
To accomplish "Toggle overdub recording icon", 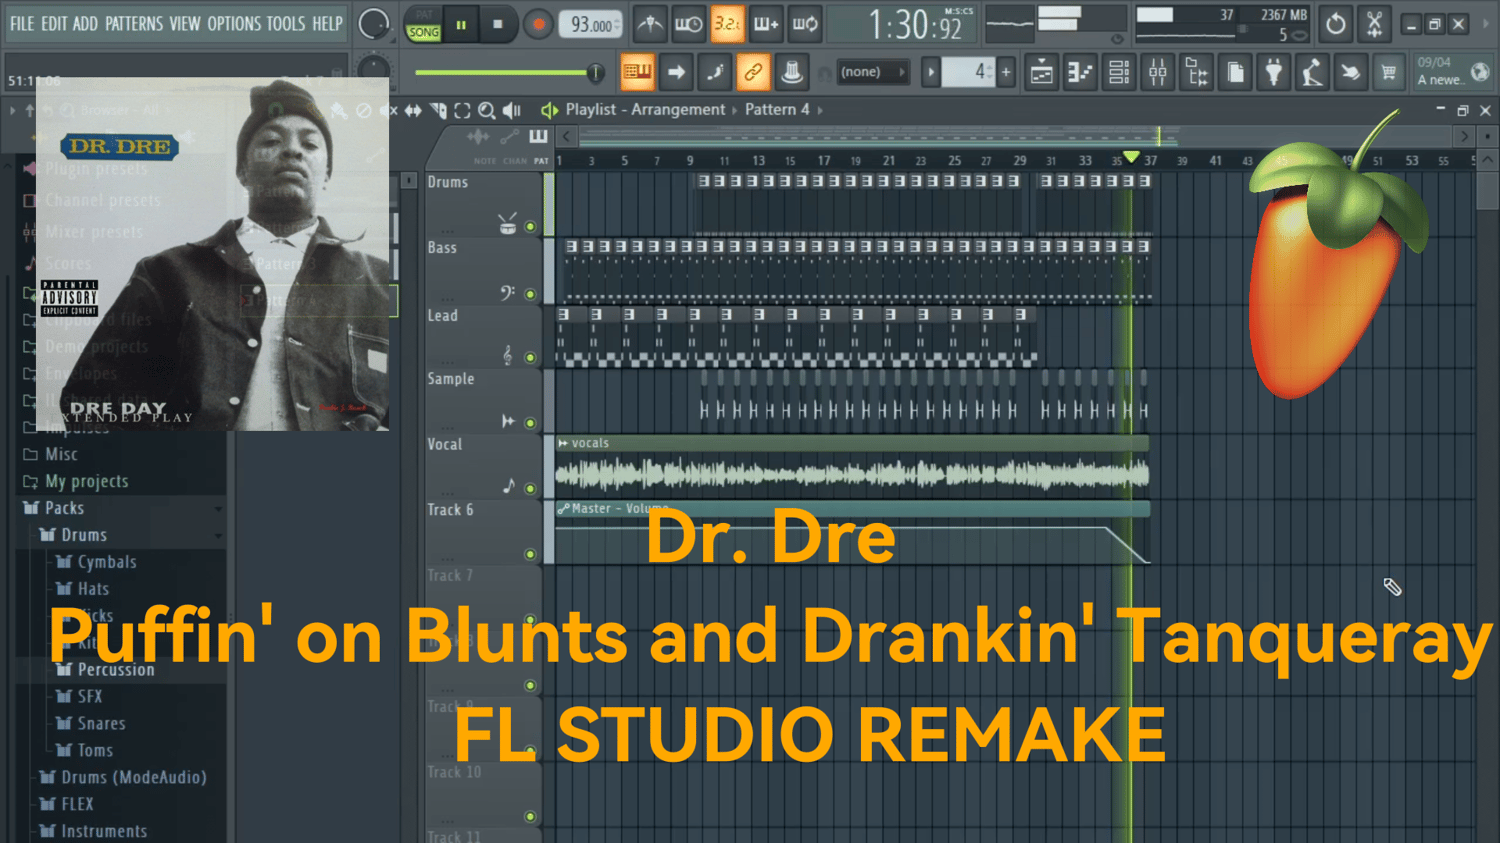I will pos(766,24).
